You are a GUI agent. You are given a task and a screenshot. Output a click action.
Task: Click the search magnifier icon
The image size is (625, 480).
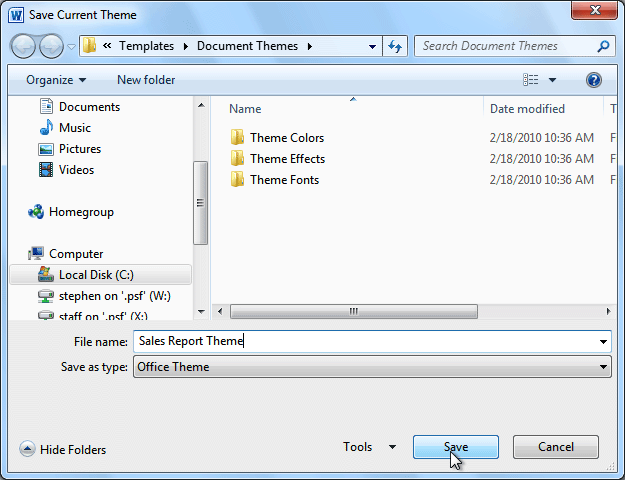click(x=603, y=46)
